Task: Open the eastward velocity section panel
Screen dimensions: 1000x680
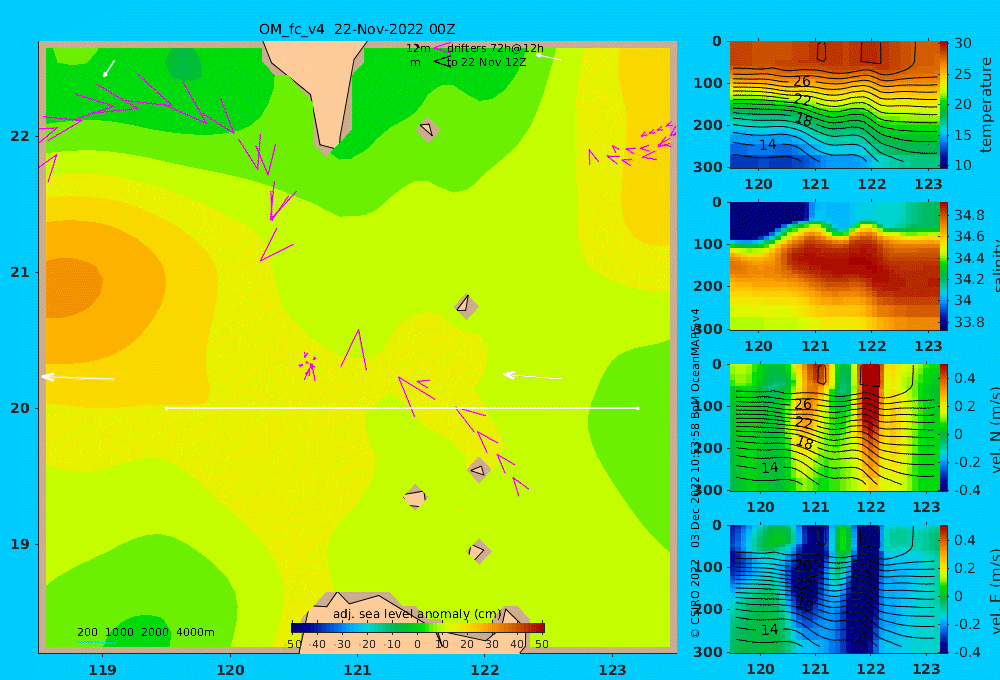Action: (x=834, y=589)
